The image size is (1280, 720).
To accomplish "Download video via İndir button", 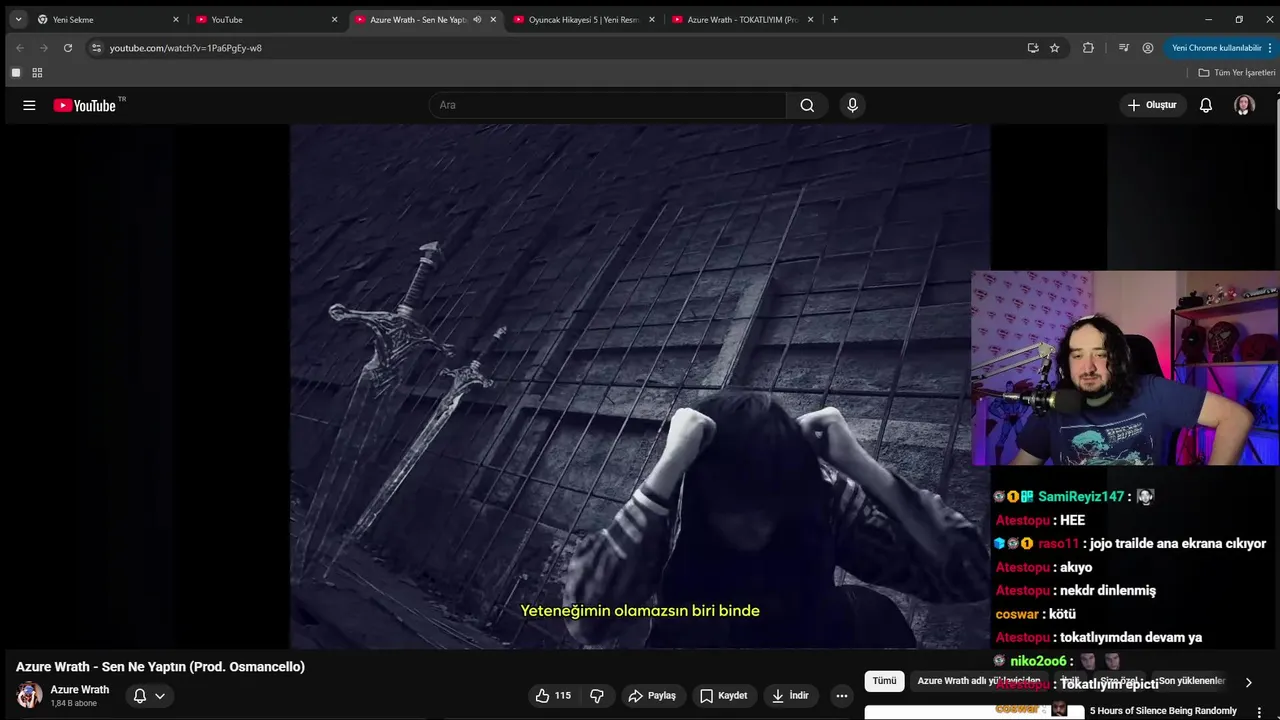I will point(790,695).
